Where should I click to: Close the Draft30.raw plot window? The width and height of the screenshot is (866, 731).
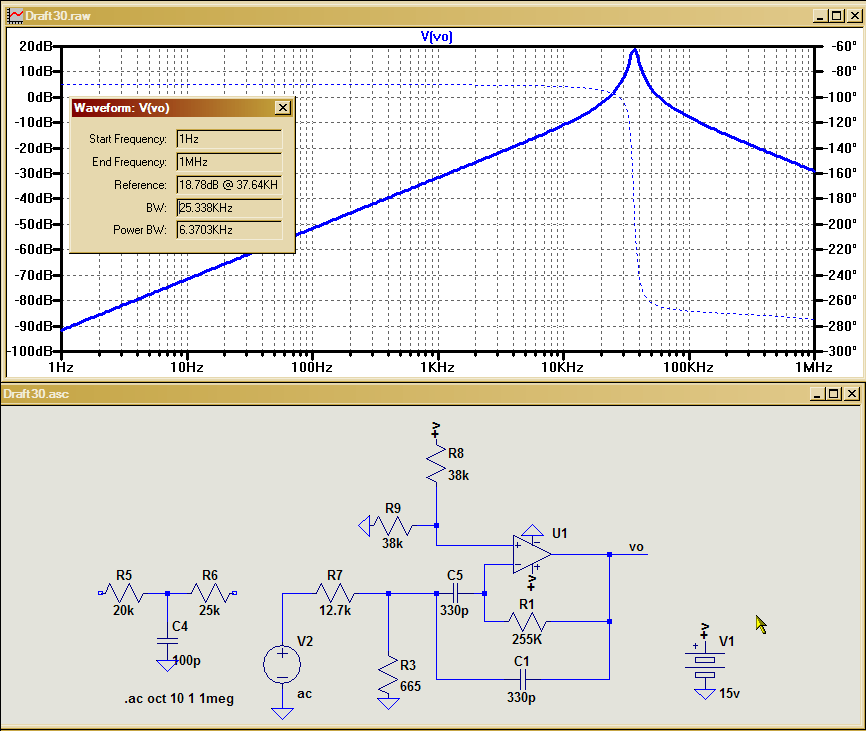coord(854,16)
